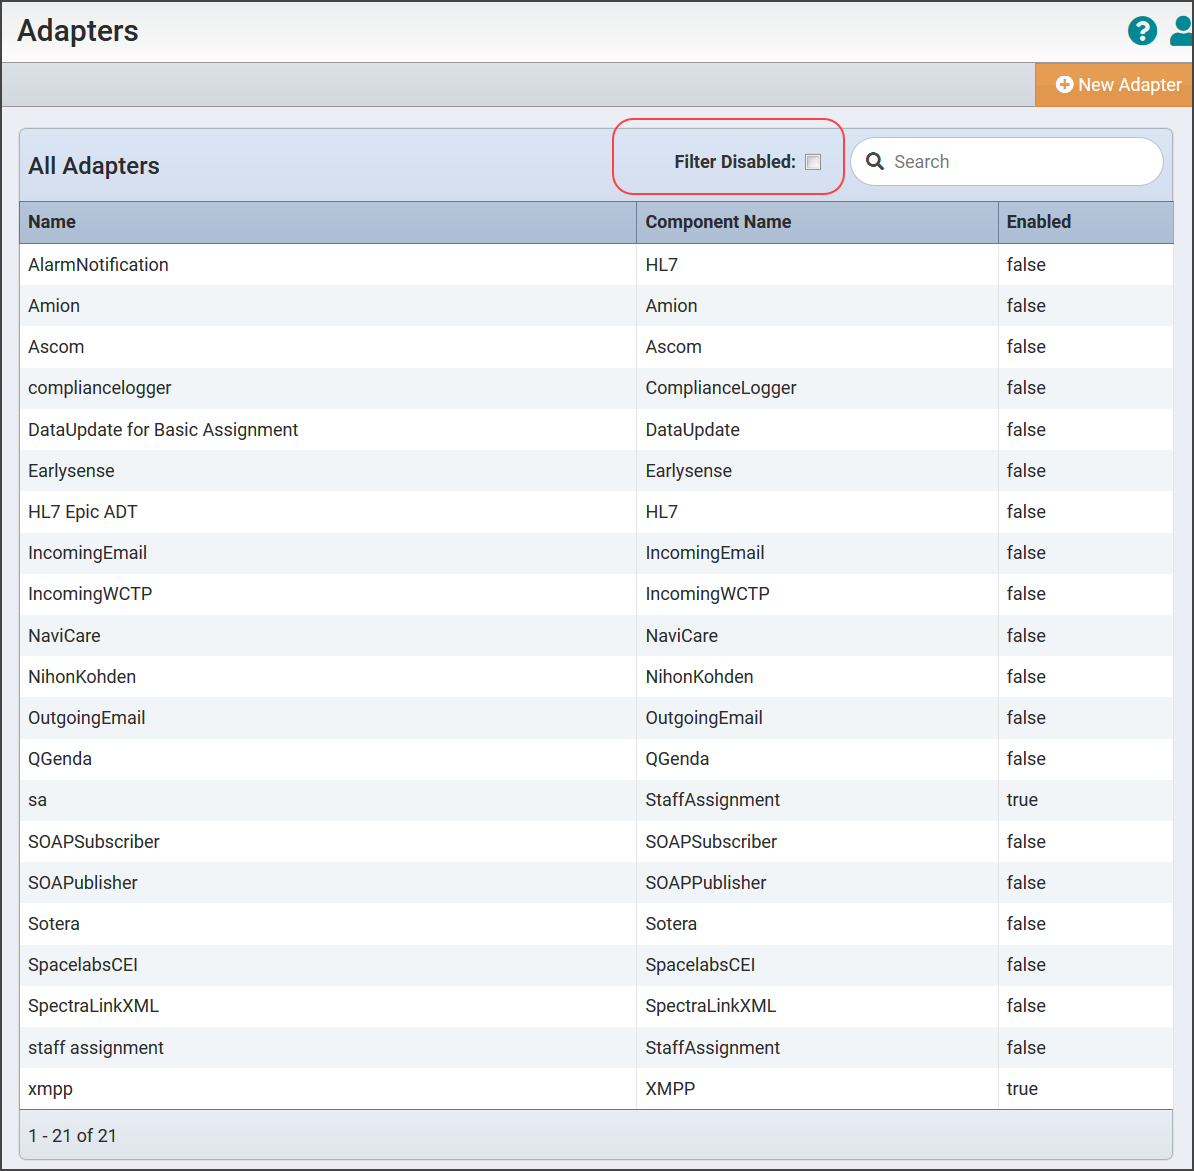Select the sa adapter row
1194x1171 pixels.
pyautogui.click(x=38, y=800)
